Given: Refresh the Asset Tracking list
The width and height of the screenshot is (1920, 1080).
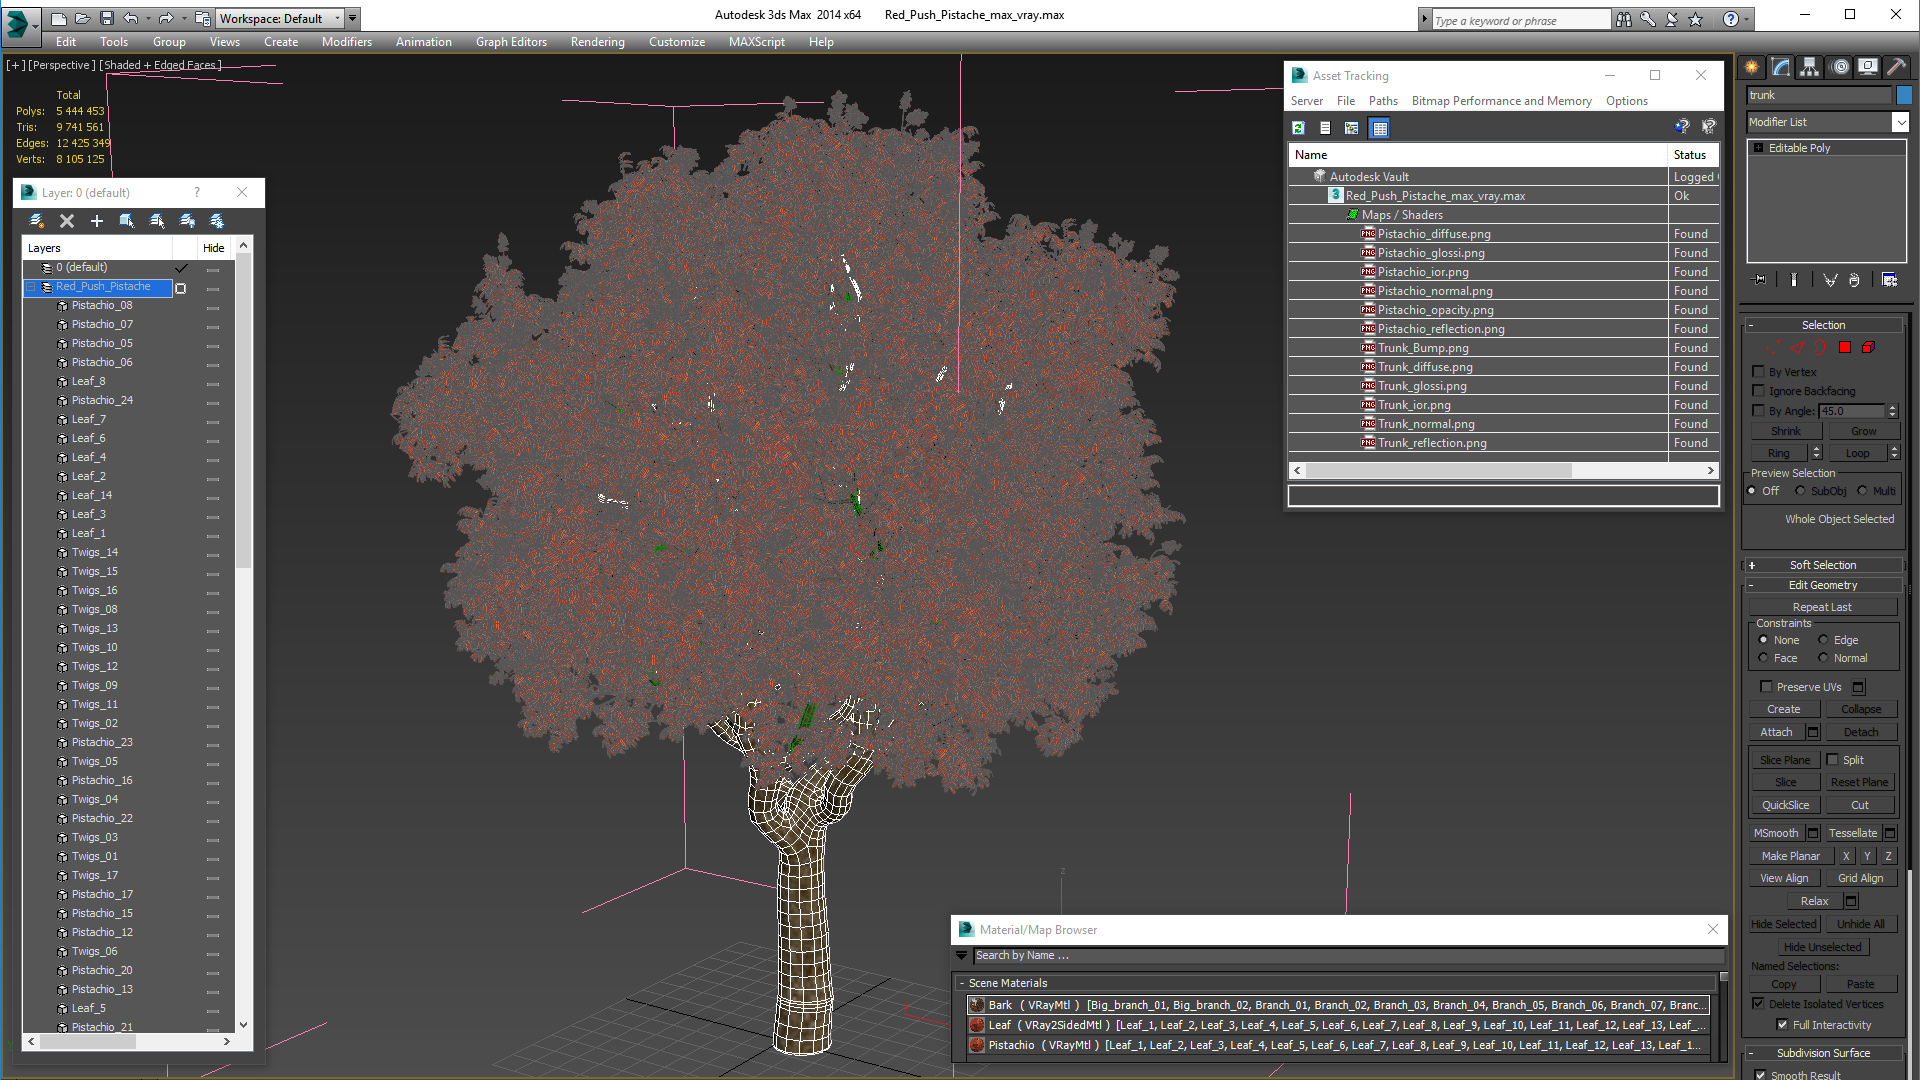Looking at the screenshot, I should click(x=1298, y=128).
